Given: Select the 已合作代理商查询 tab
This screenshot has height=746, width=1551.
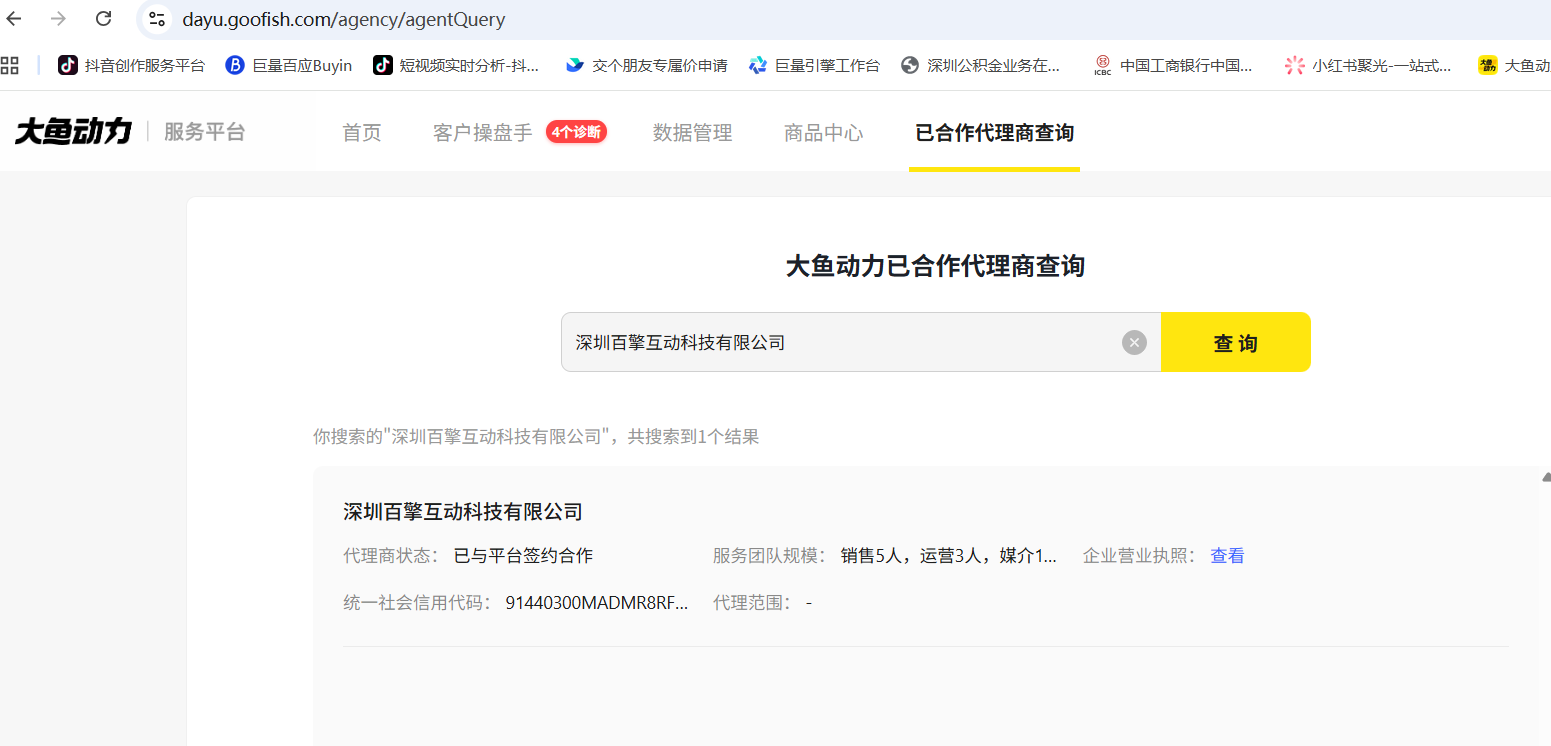Looking at the screenshot, I should tap(995, 133).
